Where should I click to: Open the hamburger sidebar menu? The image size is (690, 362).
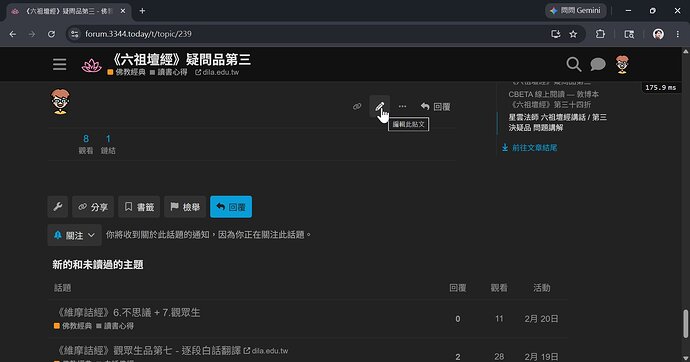coord(59,64)
